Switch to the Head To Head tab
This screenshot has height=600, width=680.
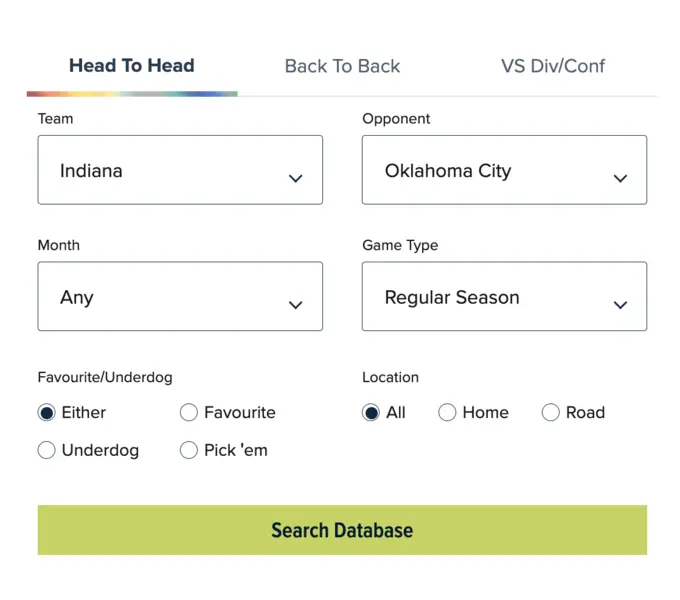[x=132, y=66]
